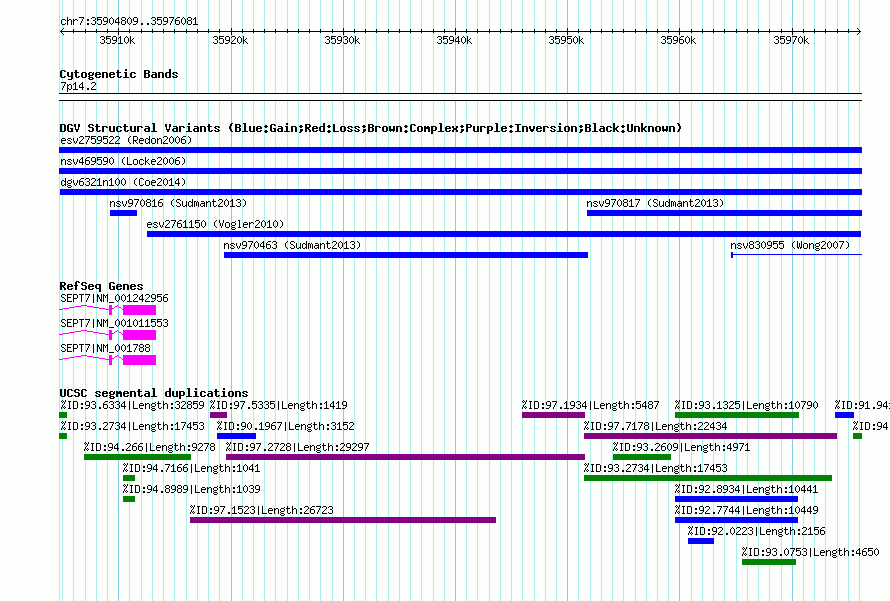Click the UCSC segmental duplications track title
Image resolution: width=890 pixels, height=601 pixels.
(x=154, y=393)
